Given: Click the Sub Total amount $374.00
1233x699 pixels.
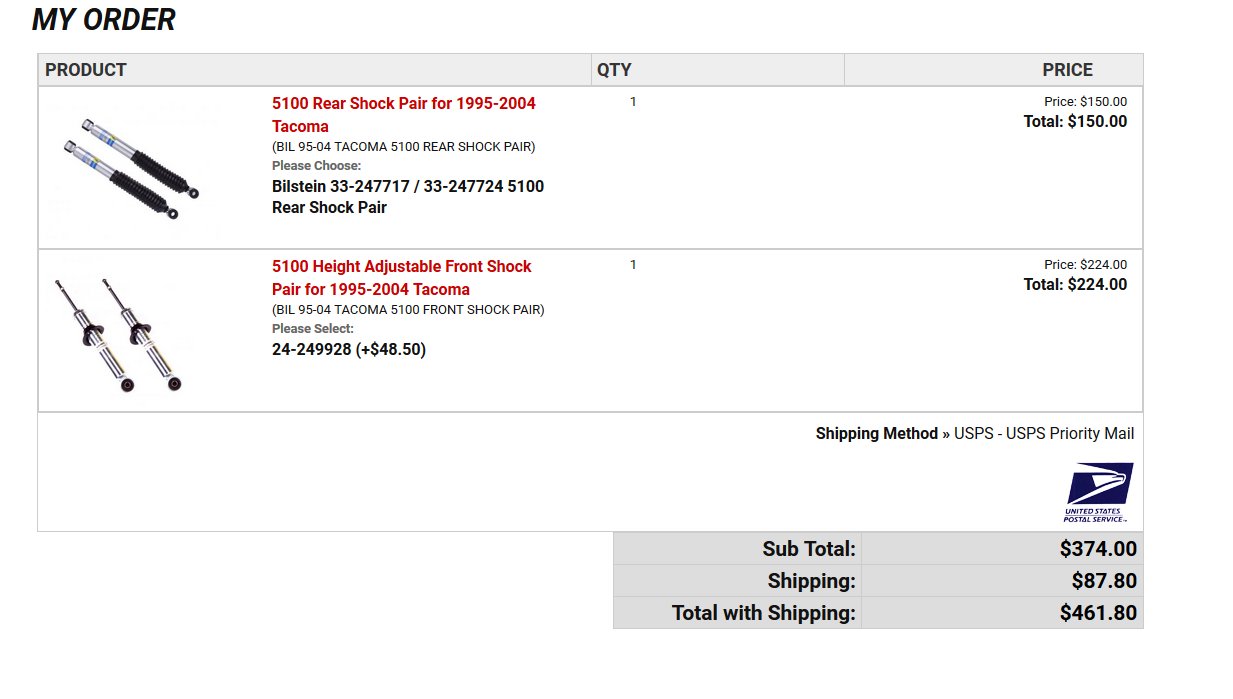Looking at the screenshot, I should (1098, 549).
